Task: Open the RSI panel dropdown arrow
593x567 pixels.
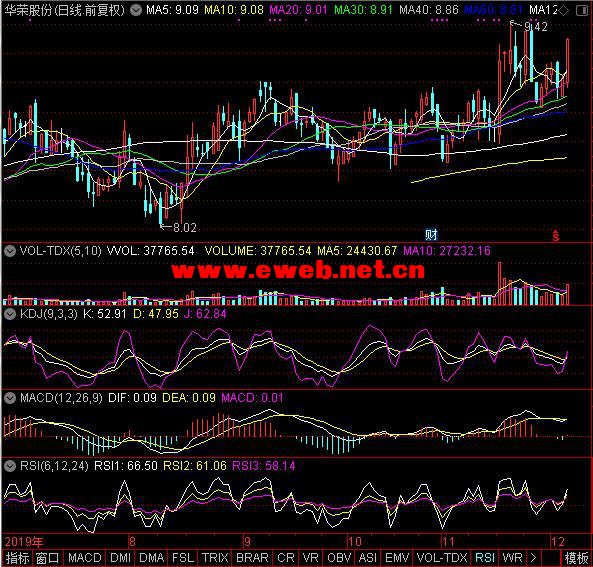Action: tap(10, 466)
